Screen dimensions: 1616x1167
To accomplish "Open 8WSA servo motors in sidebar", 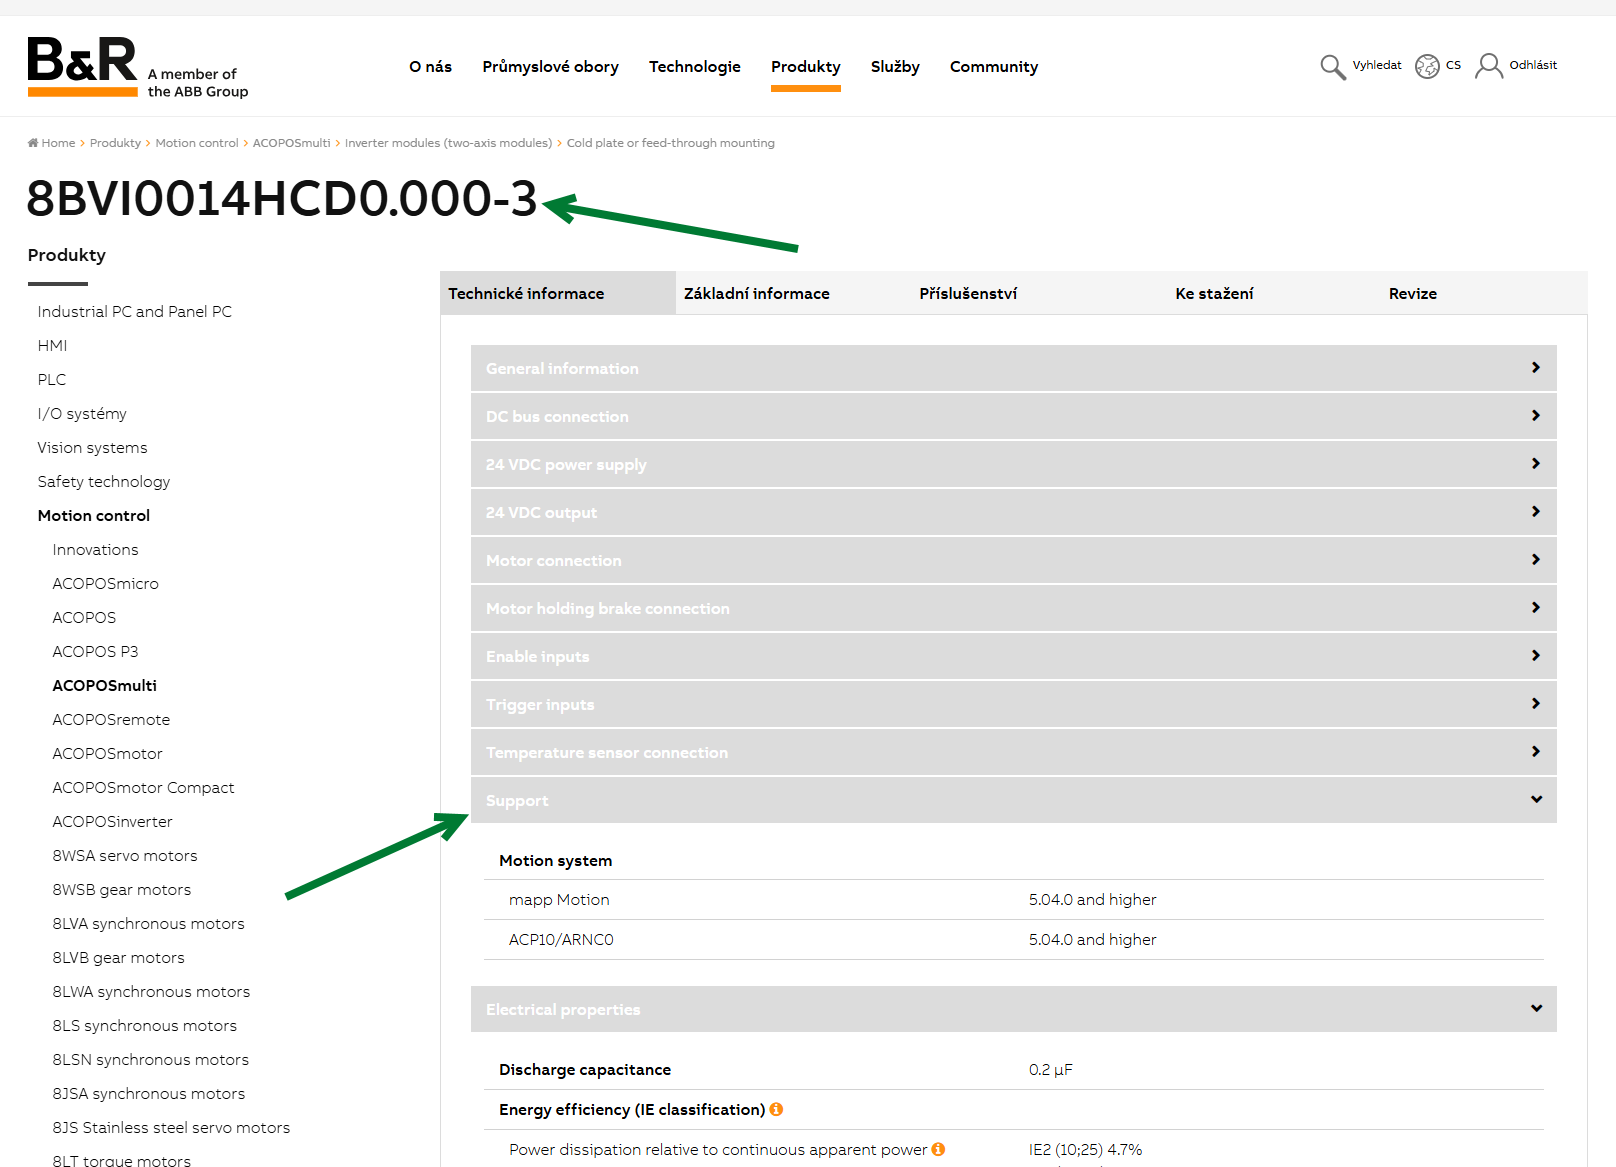I will point(125,856).
